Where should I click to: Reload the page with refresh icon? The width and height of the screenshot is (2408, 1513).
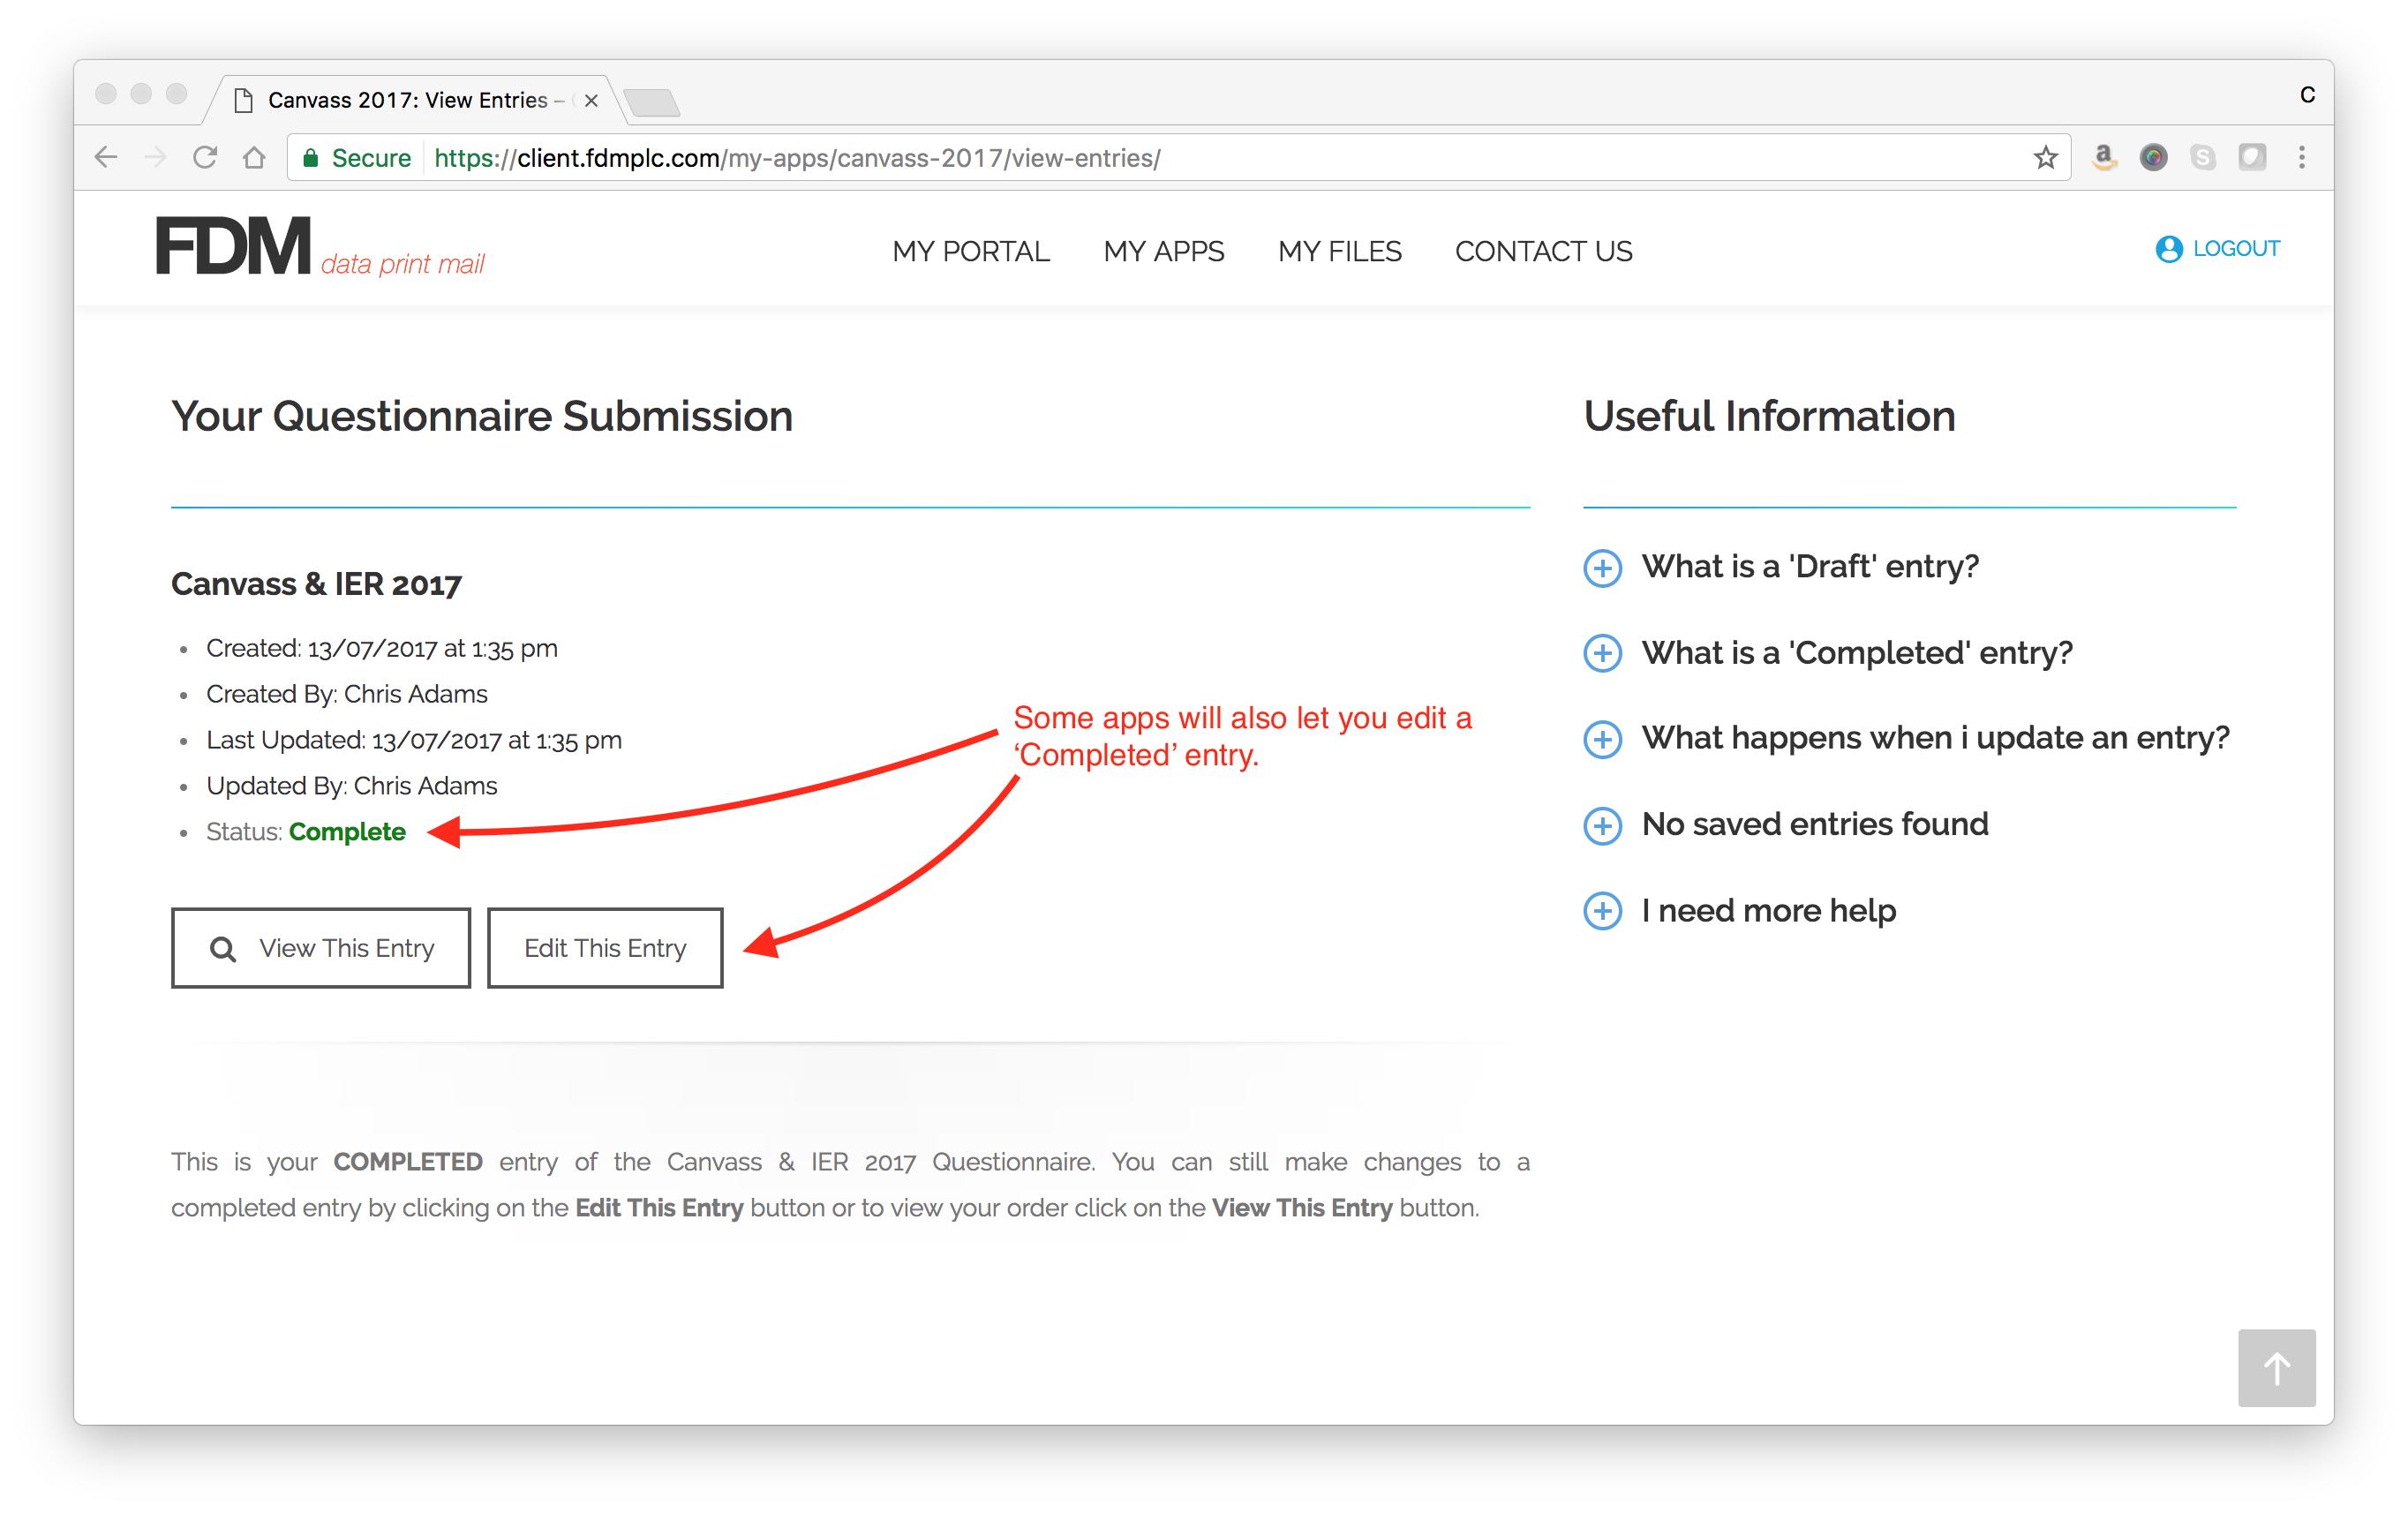tap(205, 157)
